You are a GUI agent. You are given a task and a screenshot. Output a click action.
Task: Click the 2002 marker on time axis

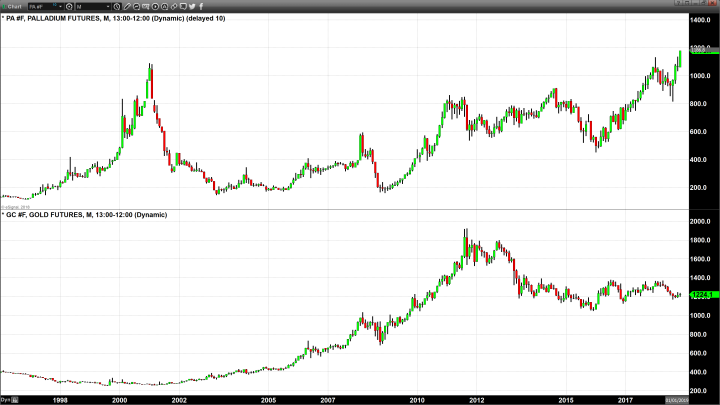point(179,398)
